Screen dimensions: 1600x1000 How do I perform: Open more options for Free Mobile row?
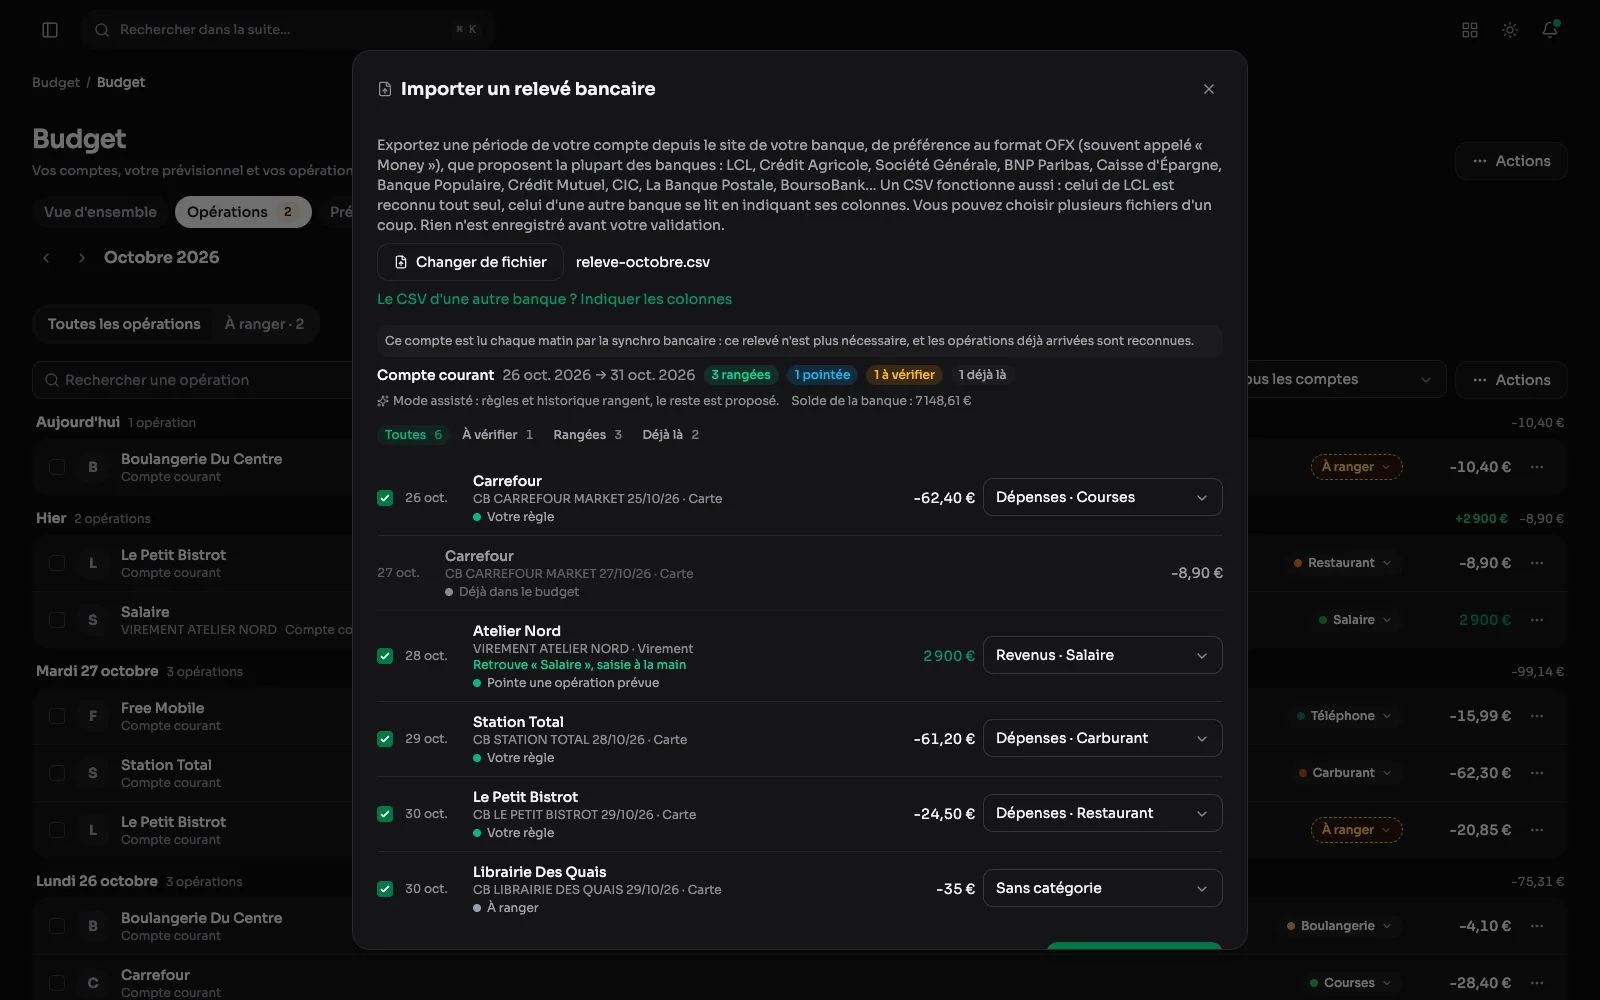coord(1537,716)
